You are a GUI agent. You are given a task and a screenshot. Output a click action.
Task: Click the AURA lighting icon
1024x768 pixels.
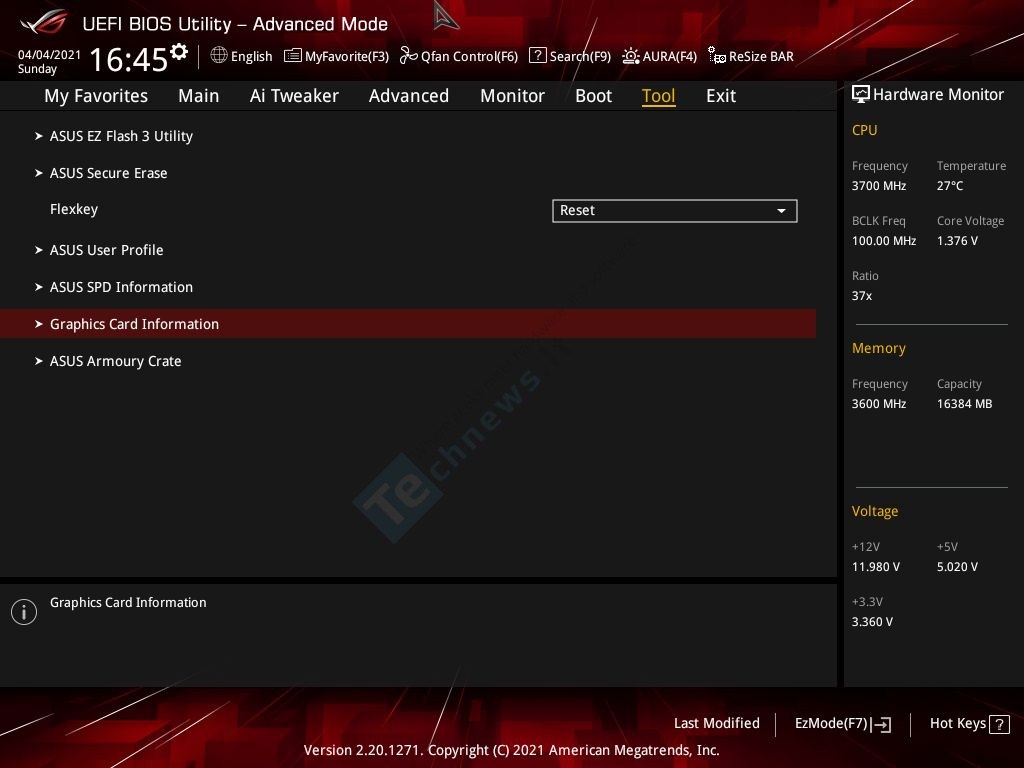coord(631,56)
